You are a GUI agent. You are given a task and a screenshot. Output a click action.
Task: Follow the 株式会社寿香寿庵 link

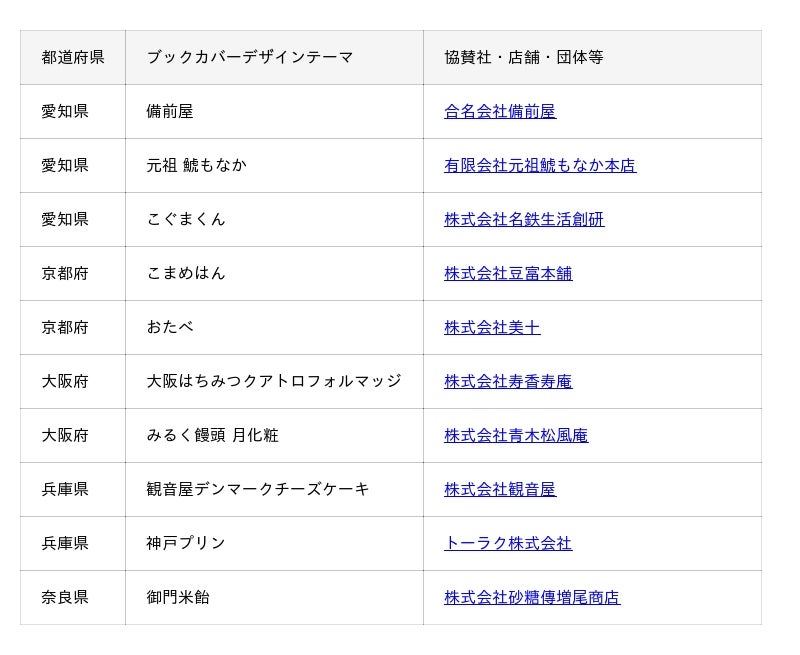click(x=508, y=382)
